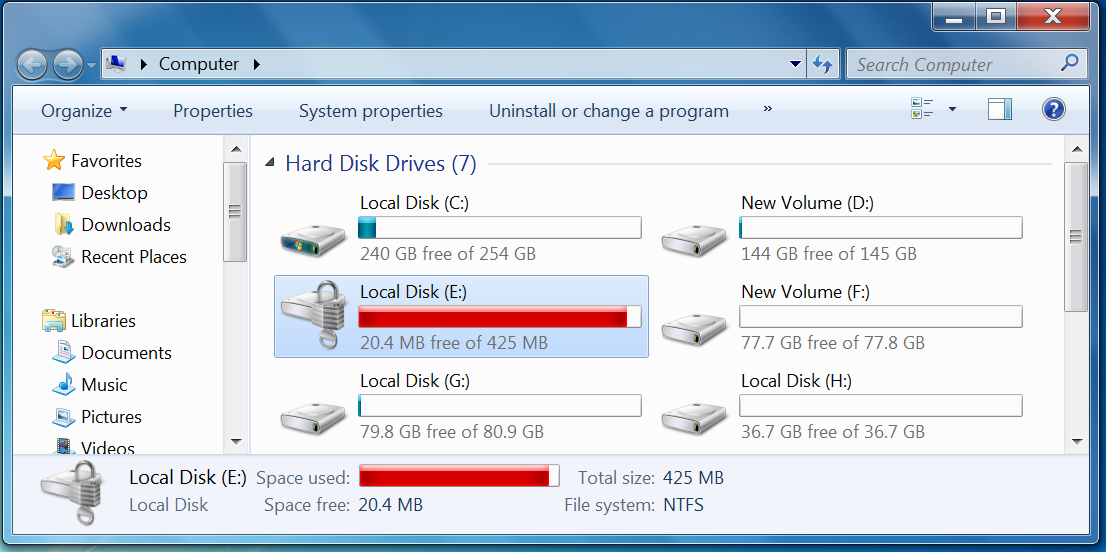Viewport: 1106px width, 552px height.
Task: Click the main pane scroll up arrow
Action: (1076, 149)
